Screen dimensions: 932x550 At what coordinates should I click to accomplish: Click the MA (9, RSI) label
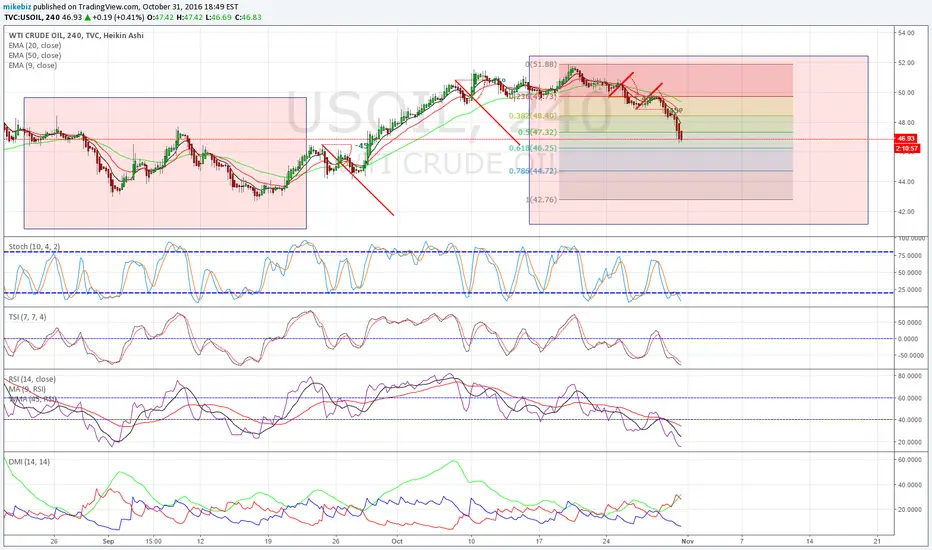tap(27, 389)
